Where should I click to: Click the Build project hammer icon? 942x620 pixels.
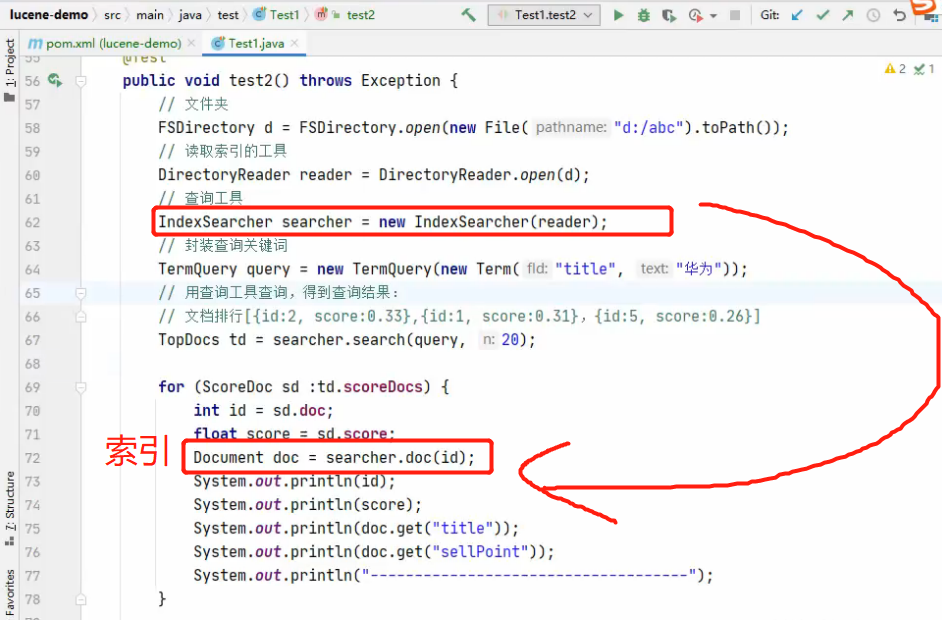pyautogui.click(x=469, y=15)
